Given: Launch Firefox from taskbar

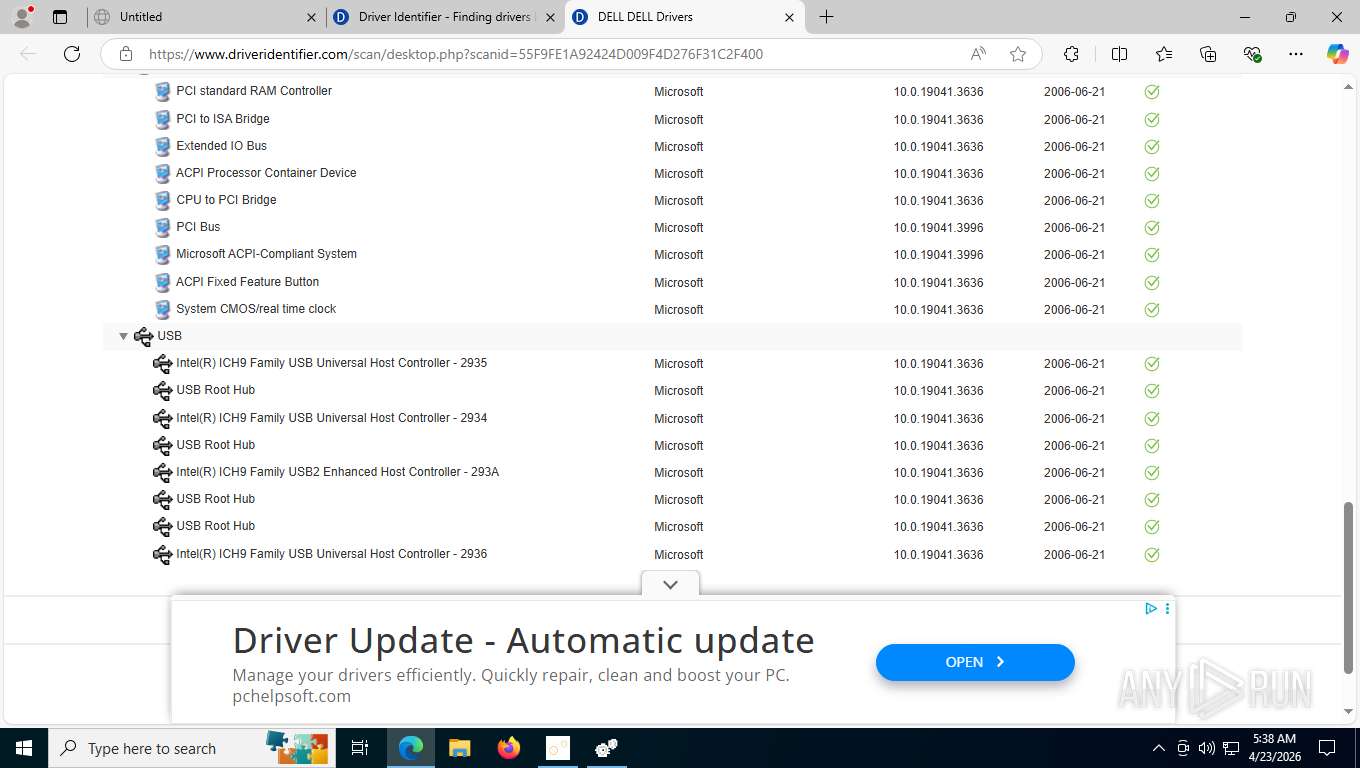Looking at the screenshot, I should point(509,748).
